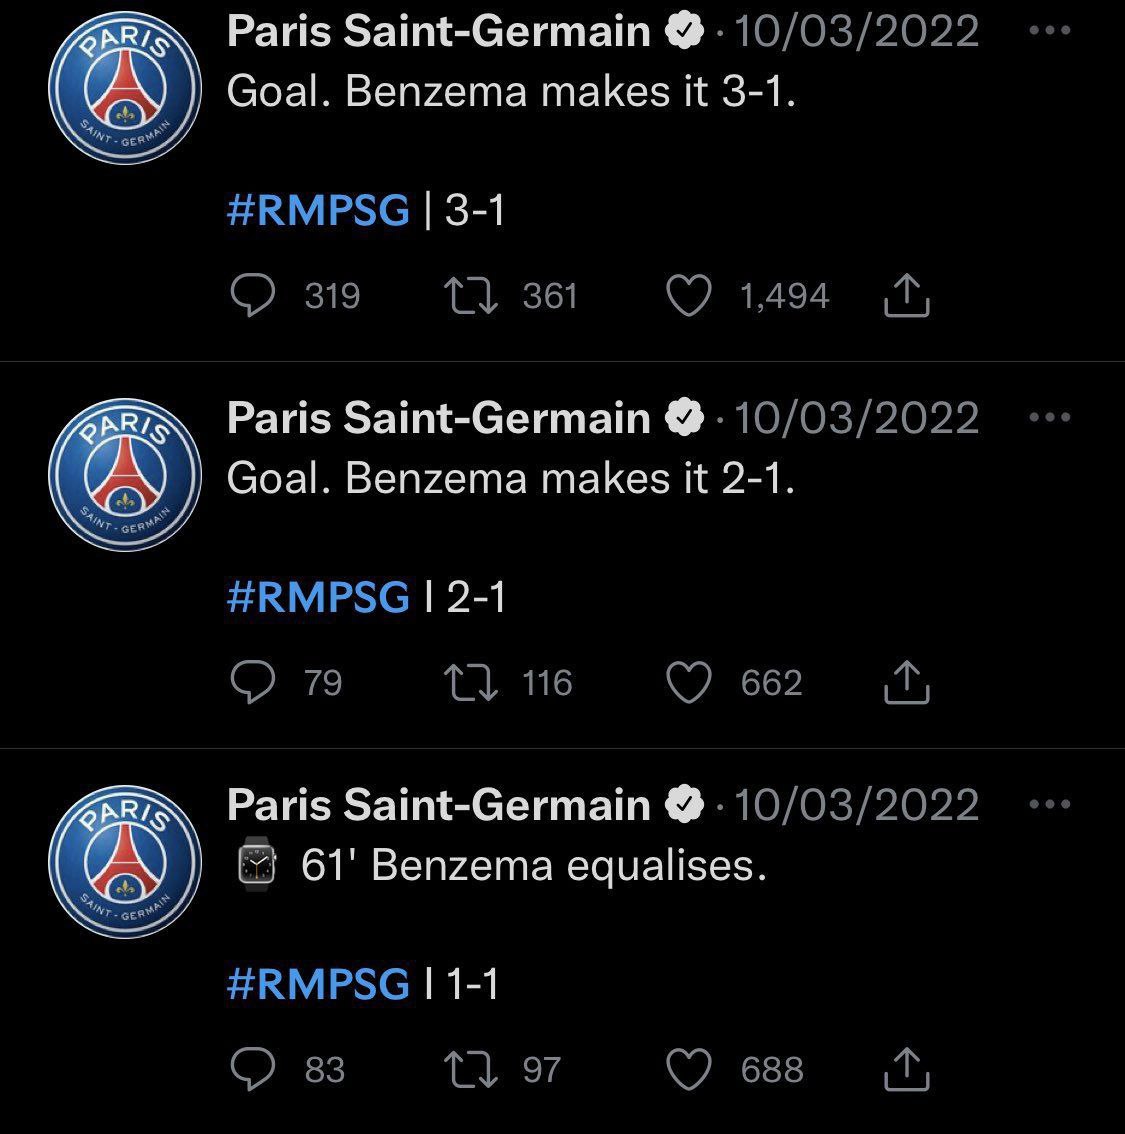Open the PSG avatar on the equalises tweet
This screenshot has width=1125, height=1134.
tap(125, 862)
